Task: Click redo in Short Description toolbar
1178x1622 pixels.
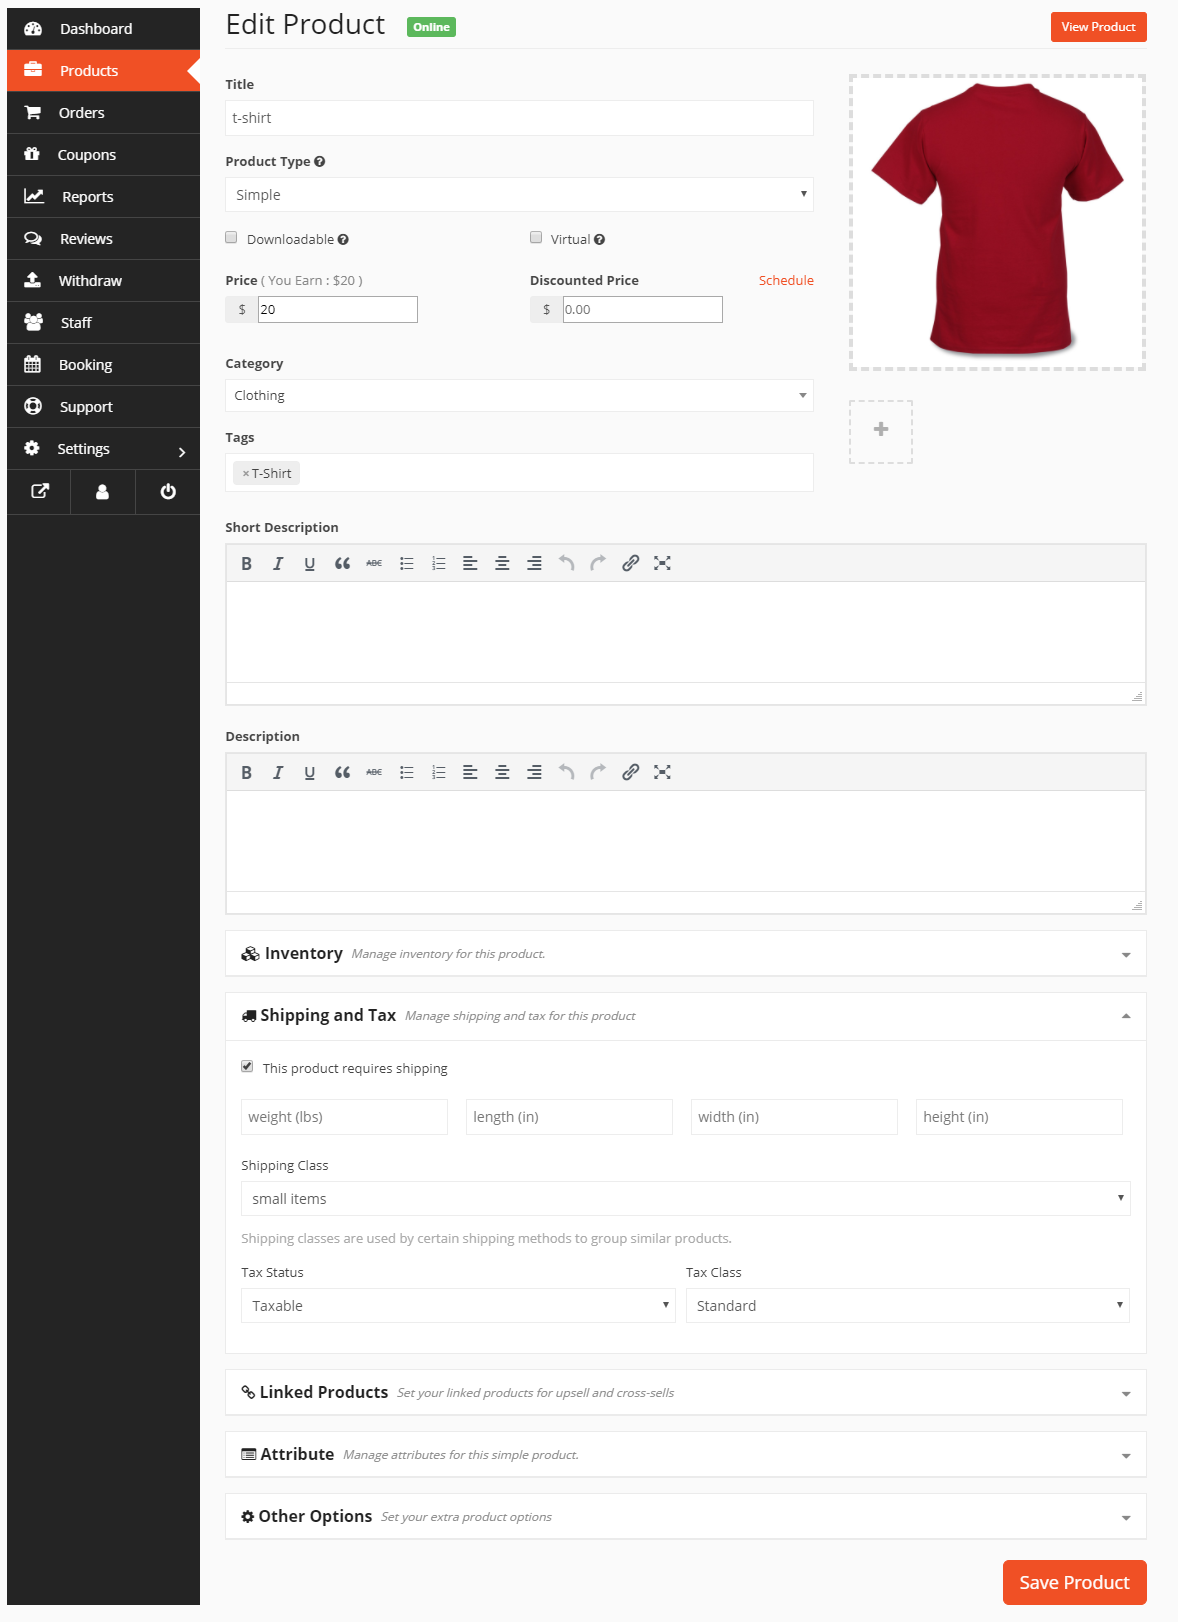Action: coord(598,563)
